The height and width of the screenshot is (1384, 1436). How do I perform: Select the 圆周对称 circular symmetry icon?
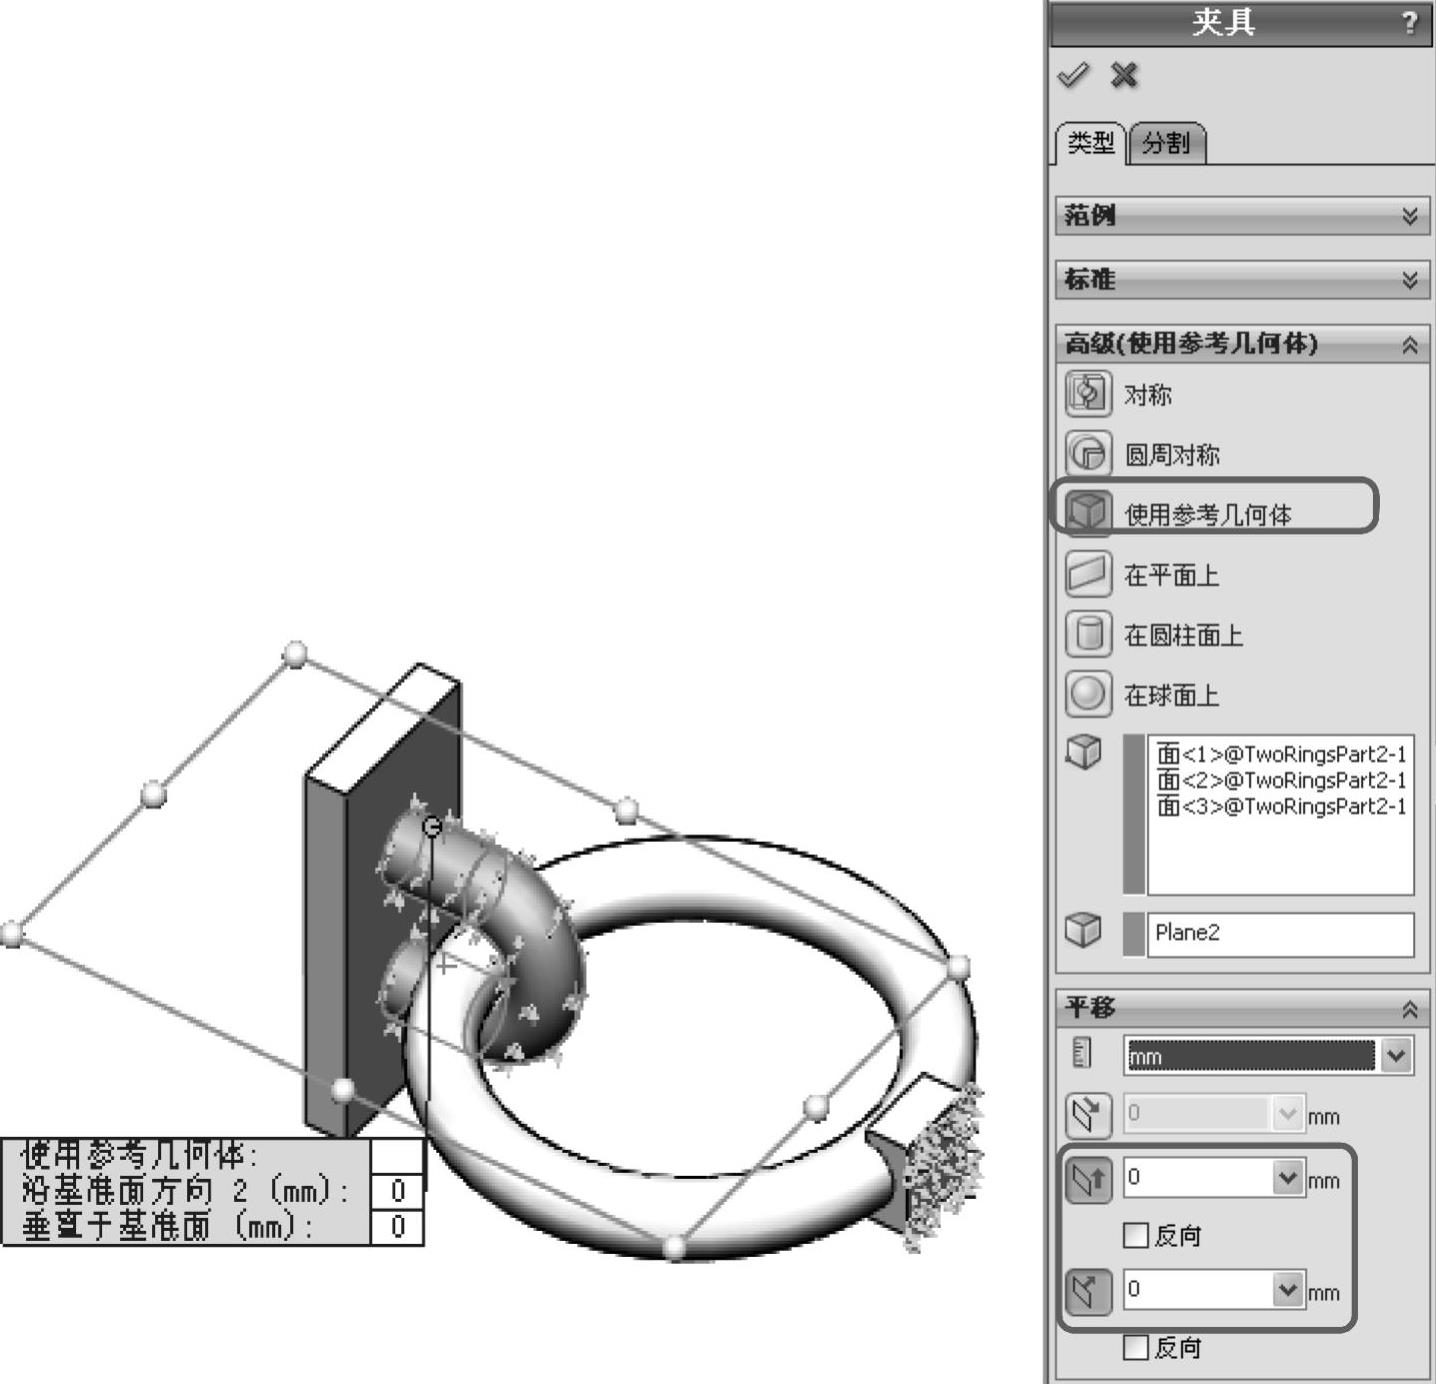click(1088, 454)
